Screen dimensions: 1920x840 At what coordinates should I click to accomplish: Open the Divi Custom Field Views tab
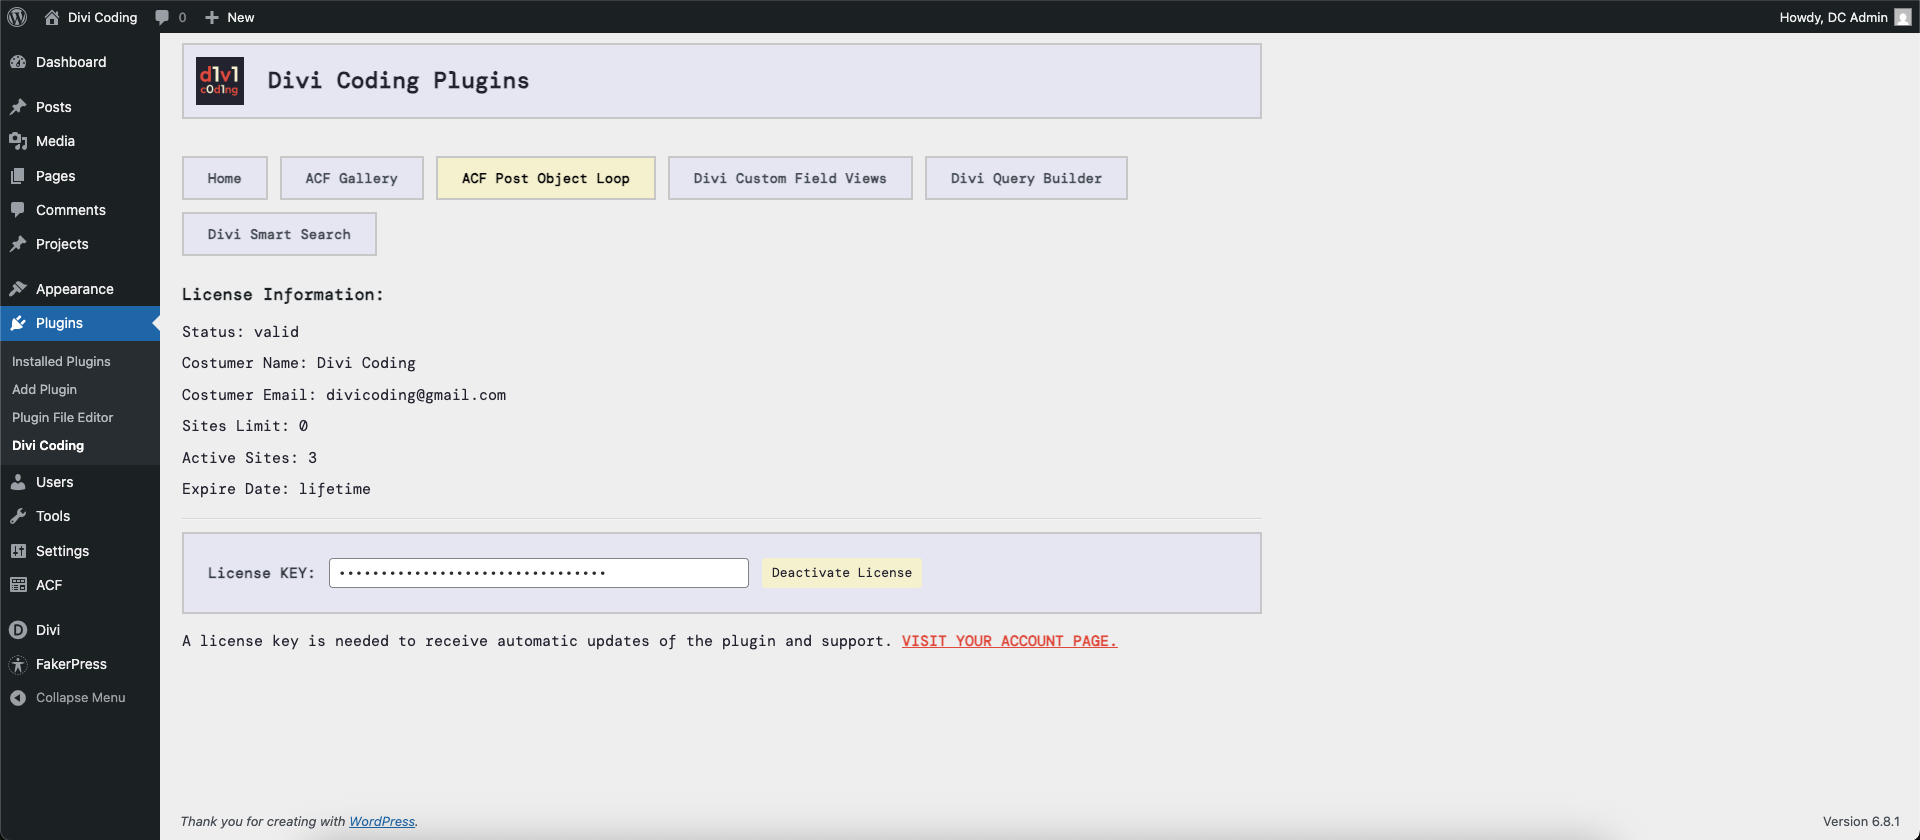pyautogui.click(x=790, y=178)
